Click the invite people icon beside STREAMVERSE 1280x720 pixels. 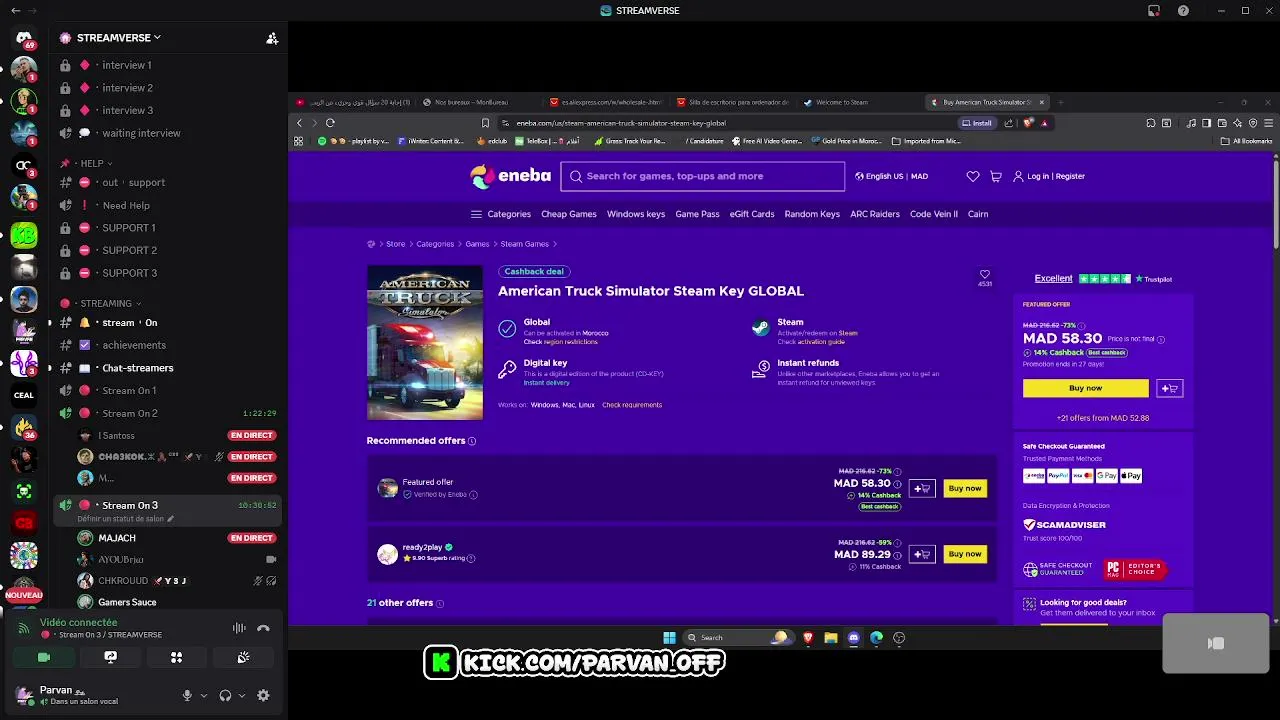[272, 38]
